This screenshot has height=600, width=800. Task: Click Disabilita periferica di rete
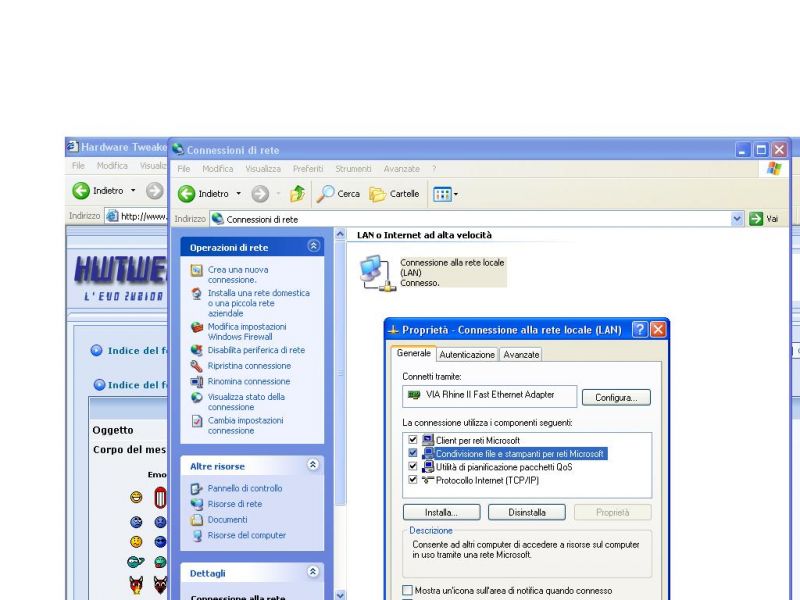pos(256,350)
